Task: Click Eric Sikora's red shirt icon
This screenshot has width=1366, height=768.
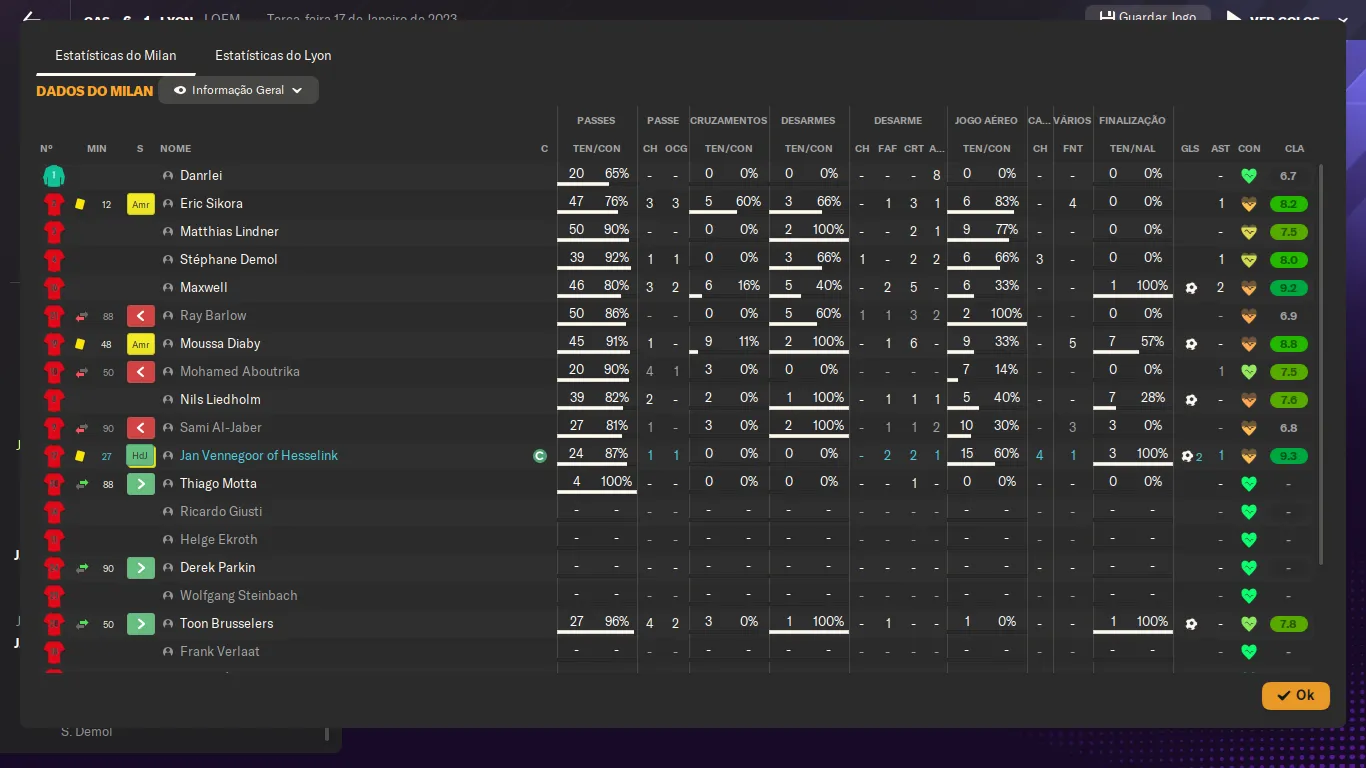Action: click(54, 204)
